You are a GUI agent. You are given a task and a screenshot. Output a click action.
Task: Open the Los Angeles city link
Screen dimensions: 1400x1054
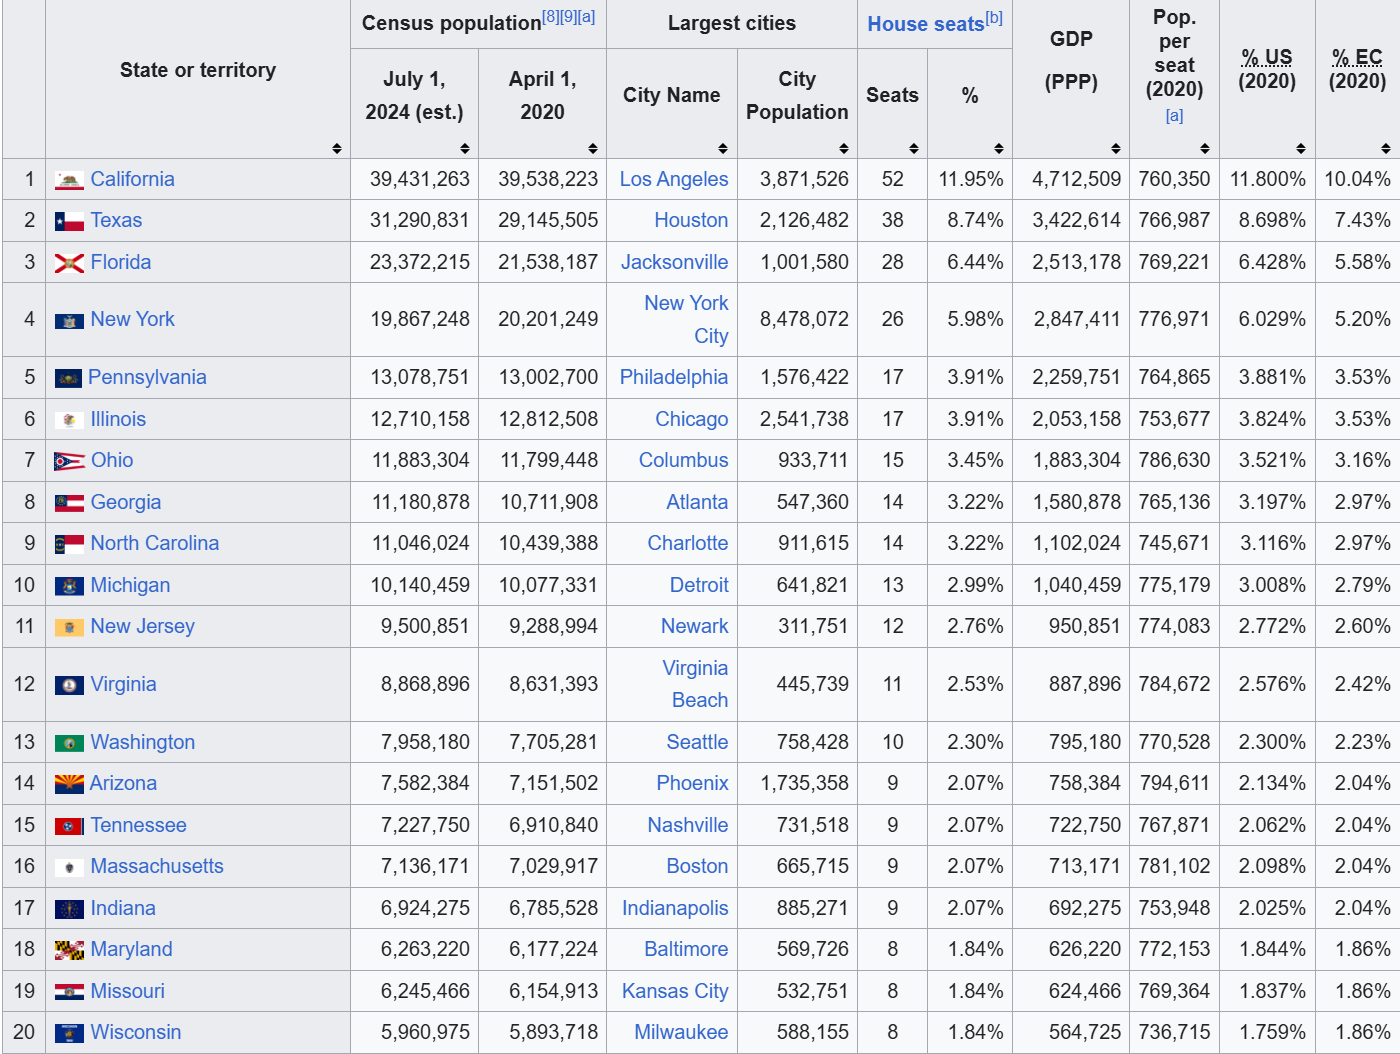tap(673, 179)
